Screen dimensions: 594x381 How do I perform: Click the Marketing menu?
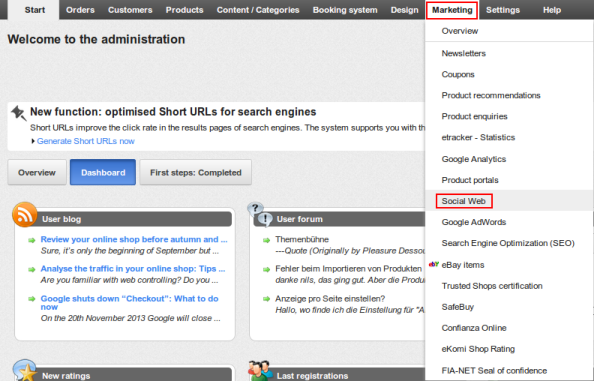(x=452, y=10)
